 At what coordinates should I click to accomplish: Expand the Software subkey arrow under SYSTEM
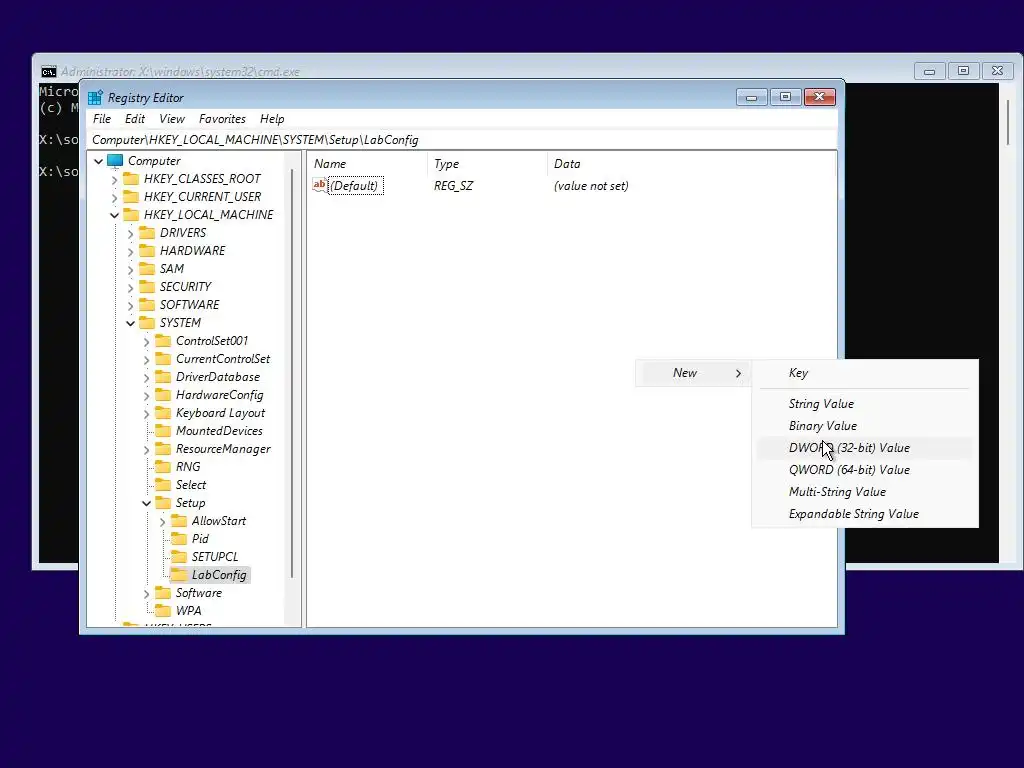click(146, 593)
